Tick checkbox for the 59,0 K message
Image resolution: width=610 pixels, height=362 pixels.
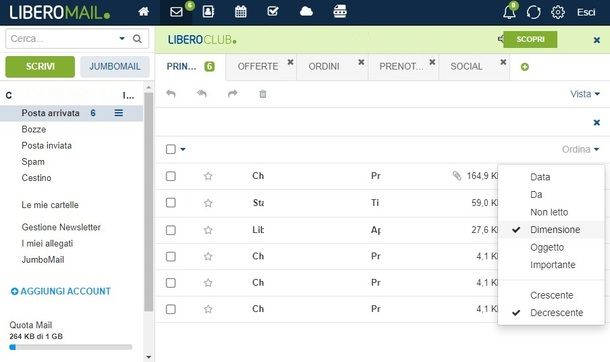click(x=171, y=203)
